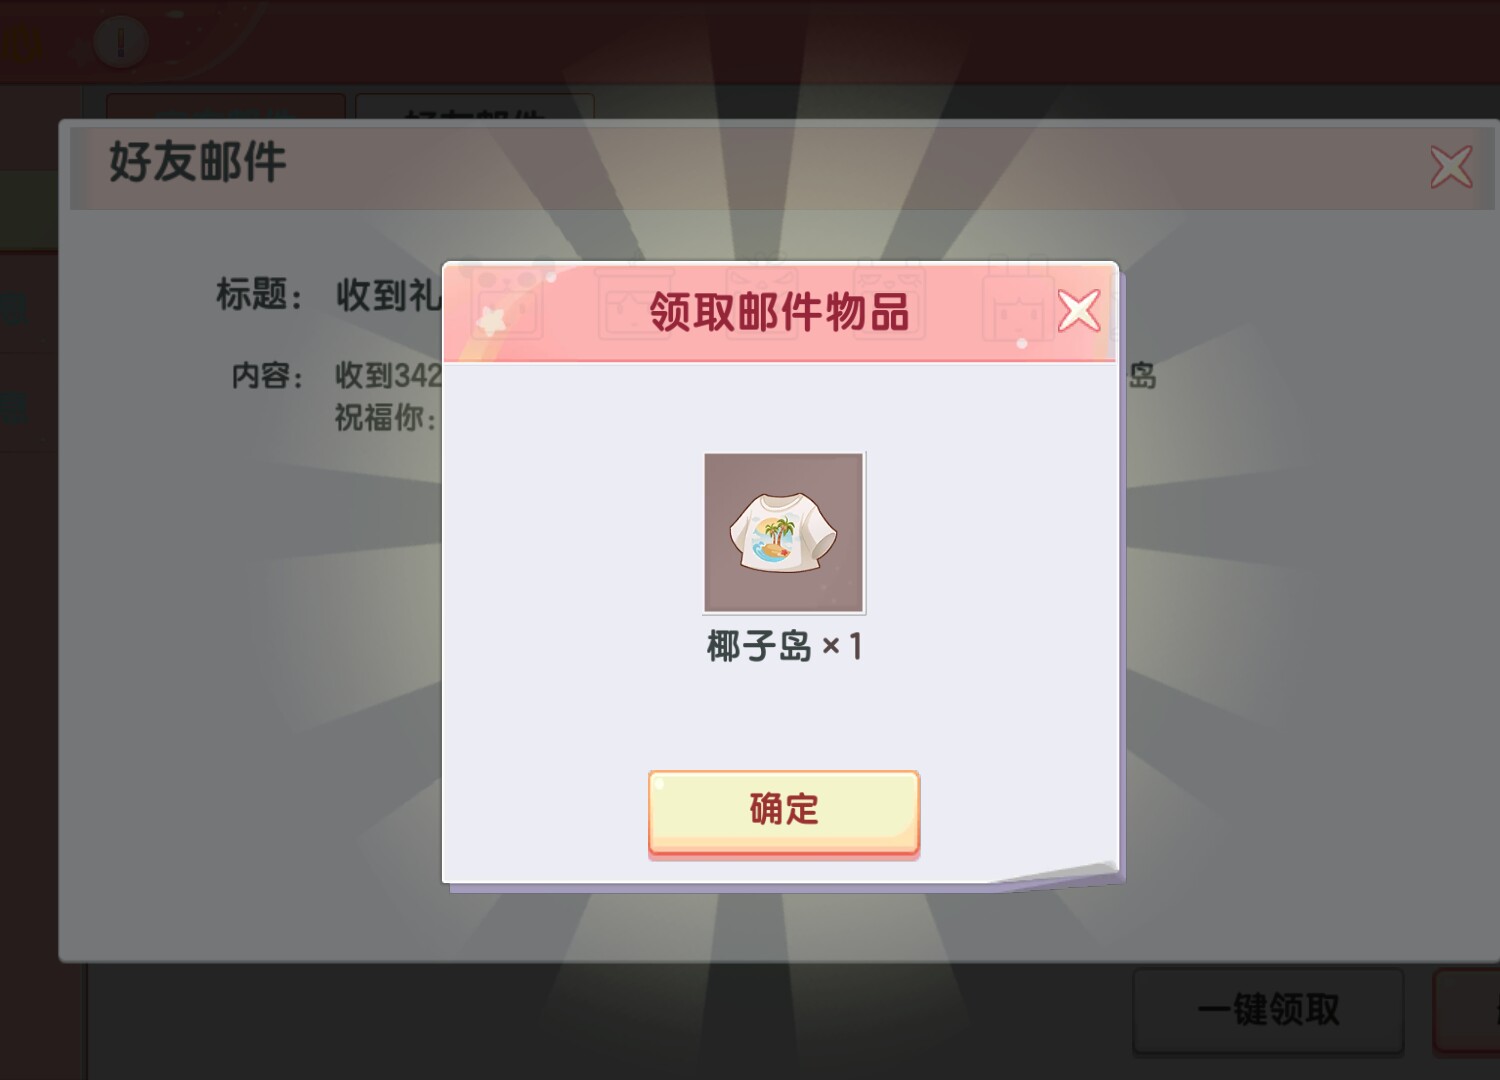Select the 椰子岛 T-shirt item thumbnail
Image resolution: width=1500 pixels, height=1080 pixels.
tap(784, 532)
